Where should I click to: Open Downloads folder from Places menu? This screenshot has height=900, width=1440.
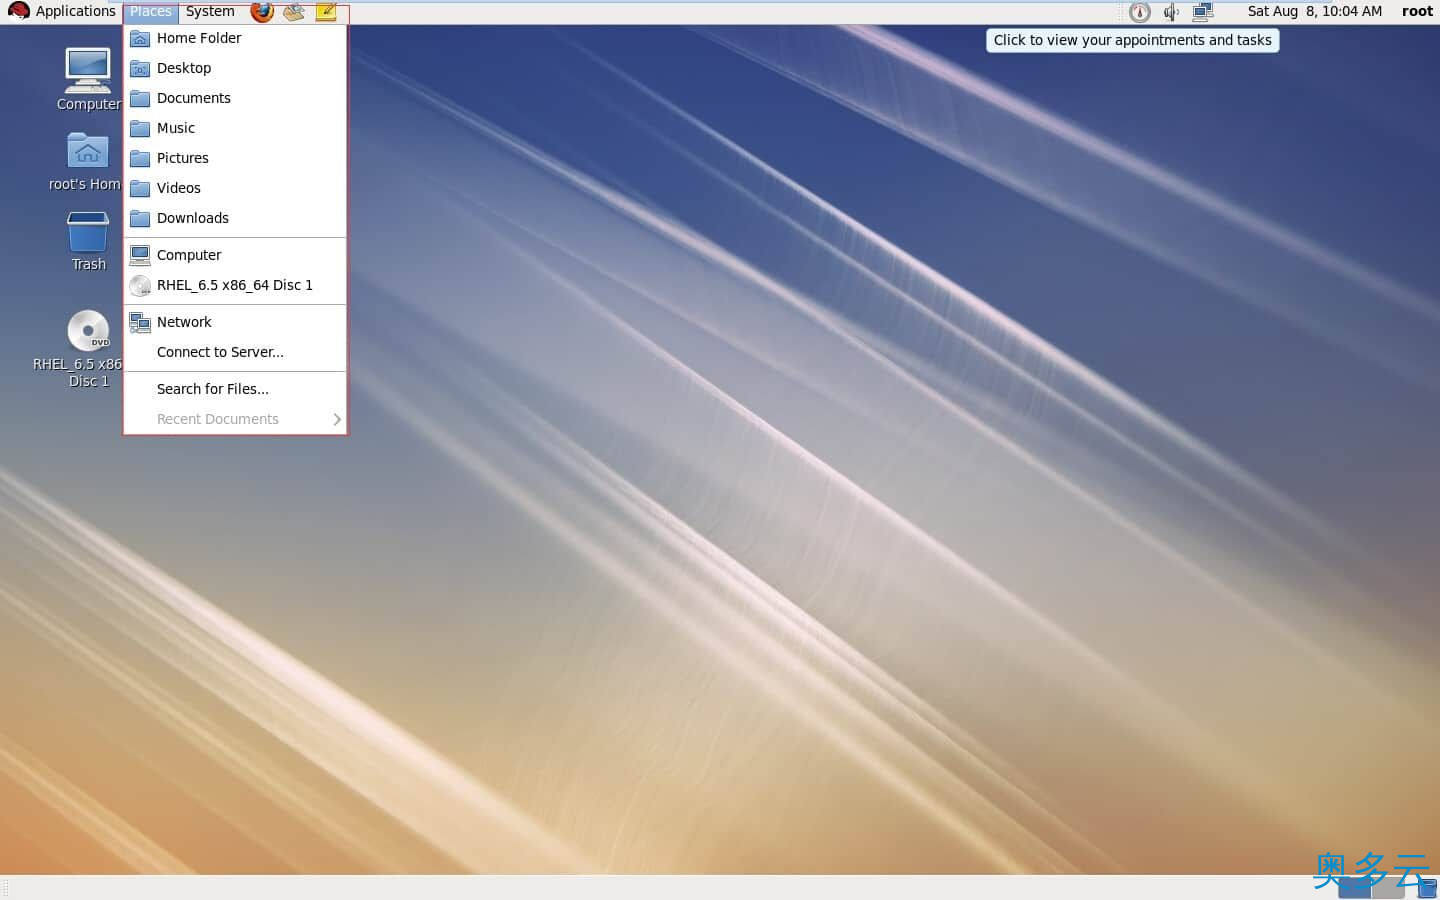(x=235, y=218)
